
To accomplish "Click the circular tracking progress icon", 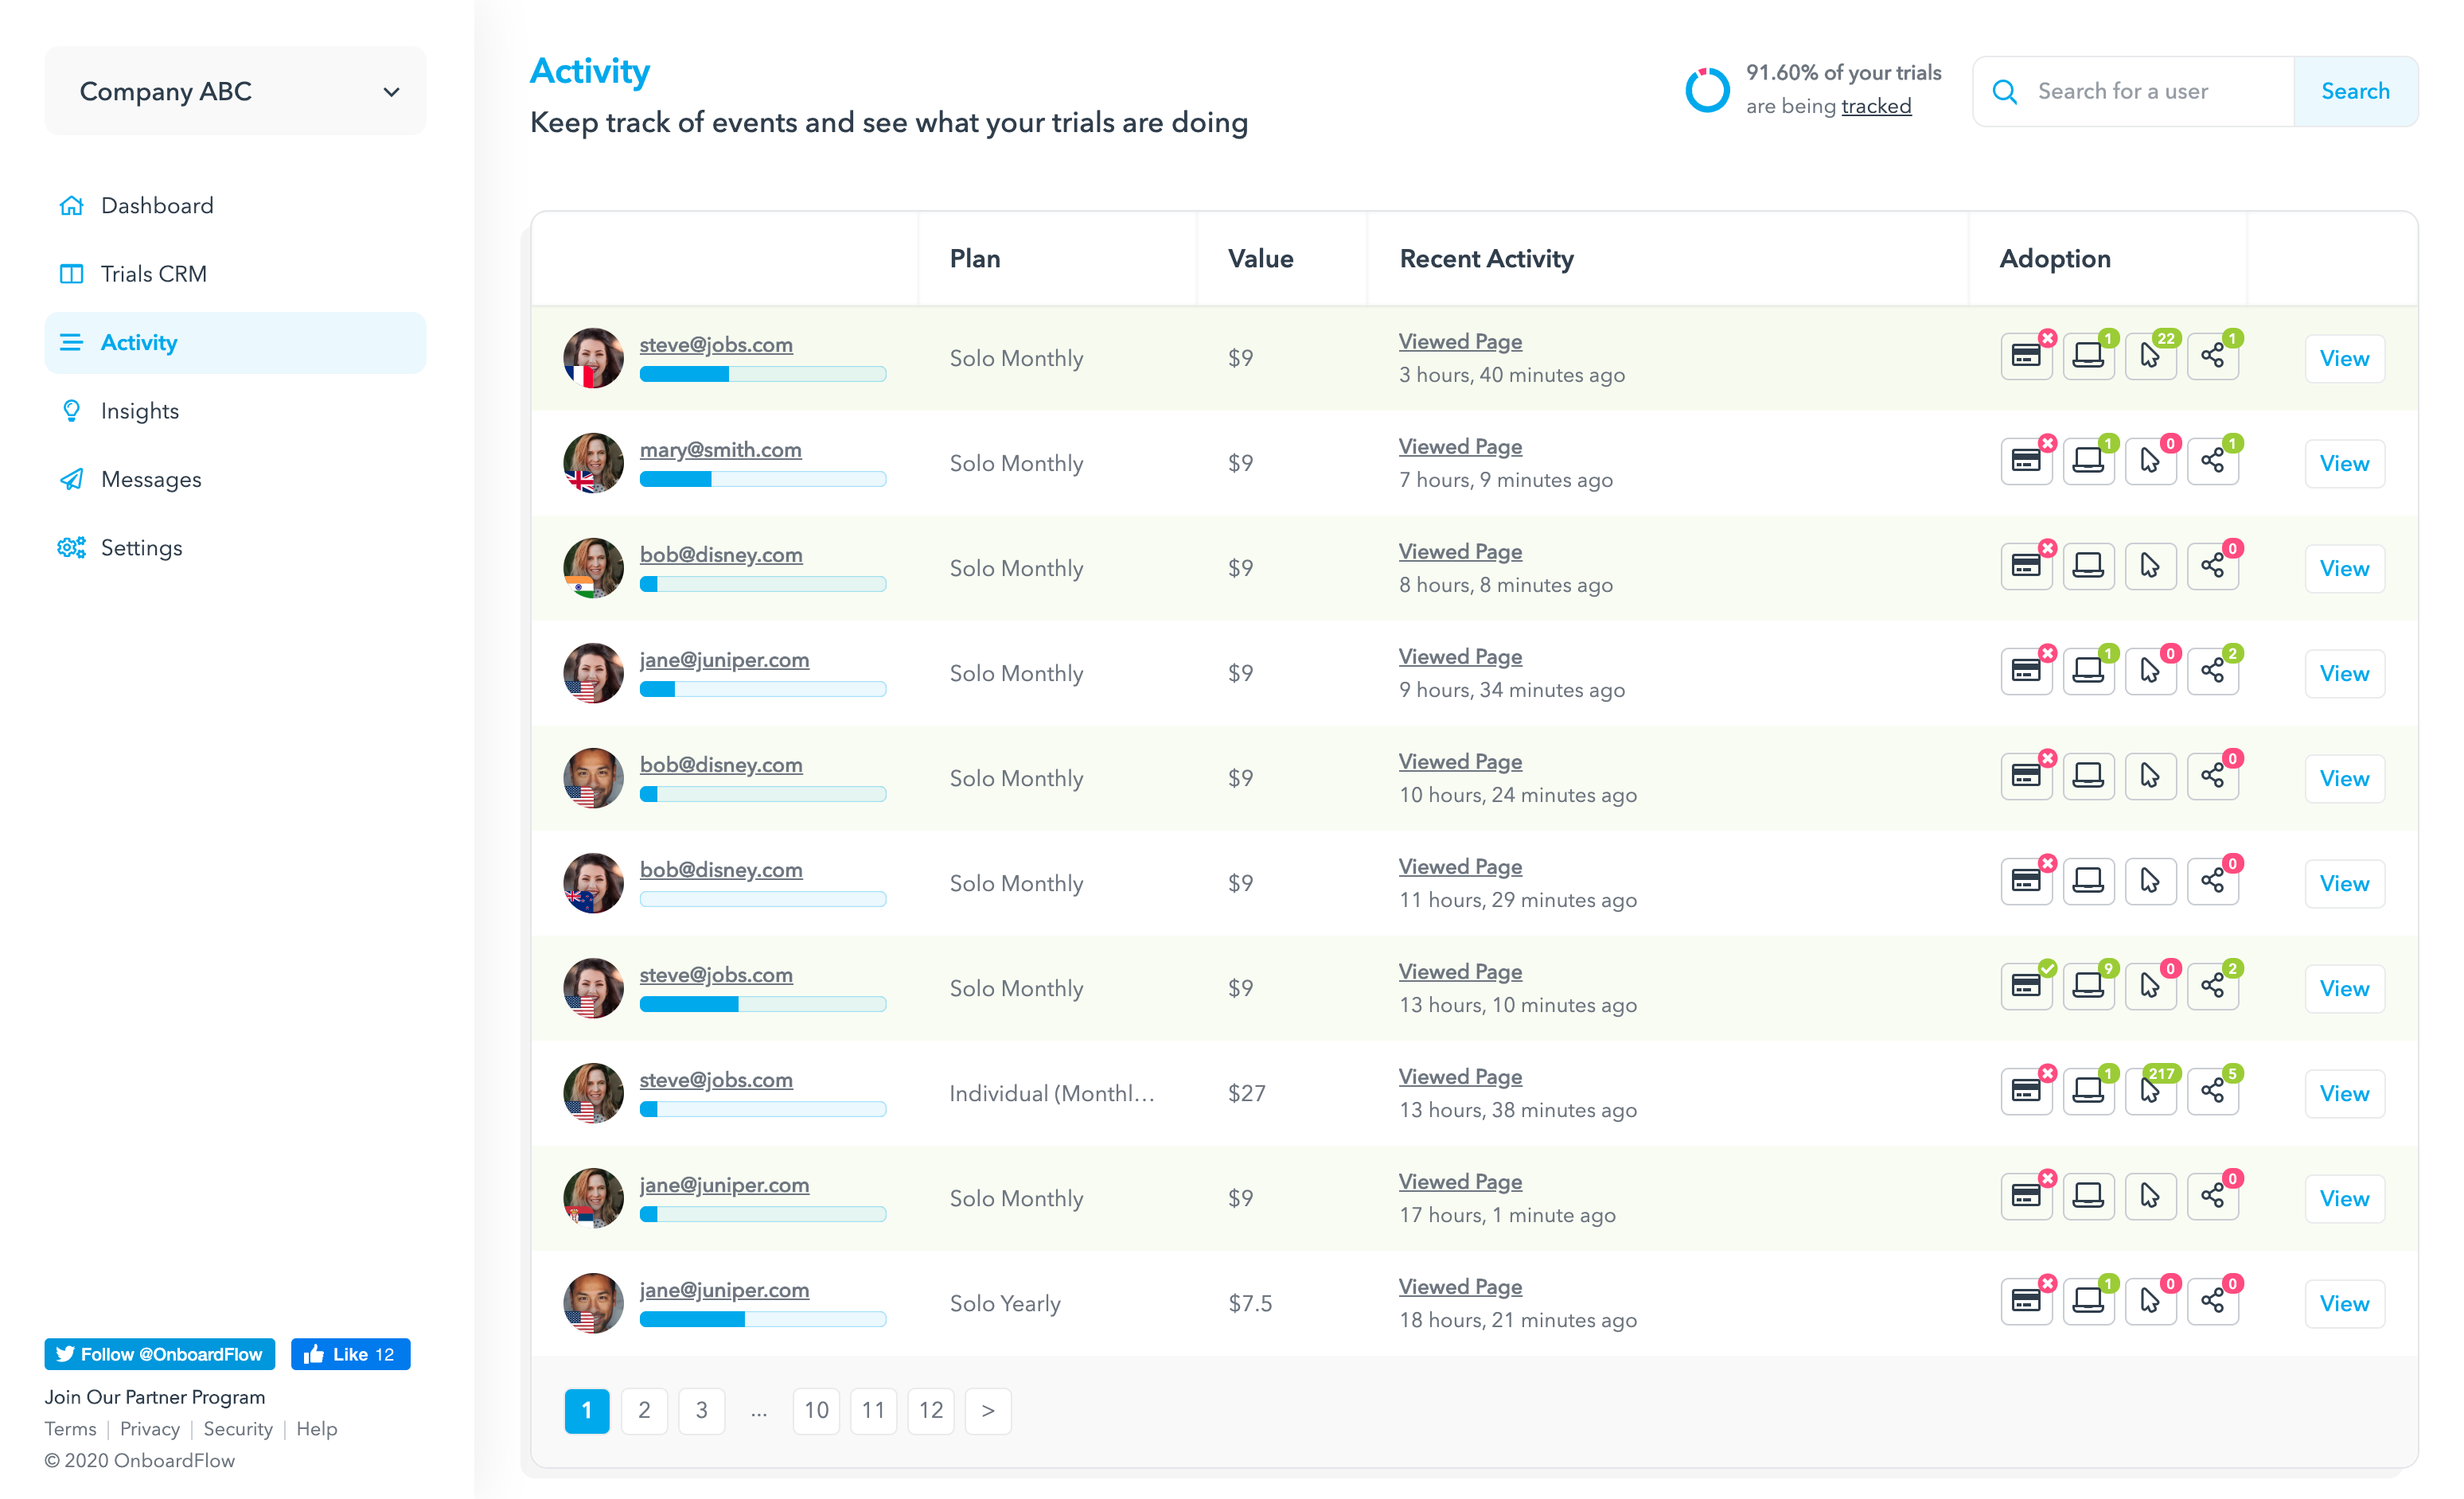I will [1707, 91].
